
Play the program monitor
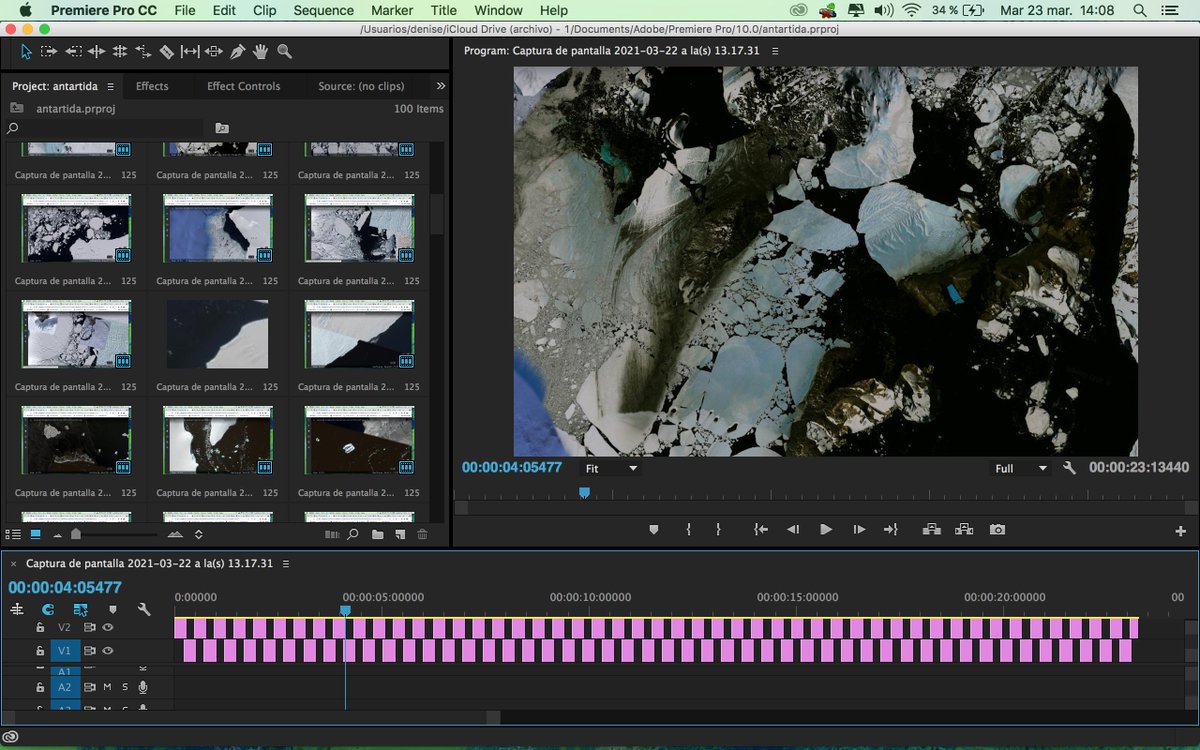[x=826, y=530]
